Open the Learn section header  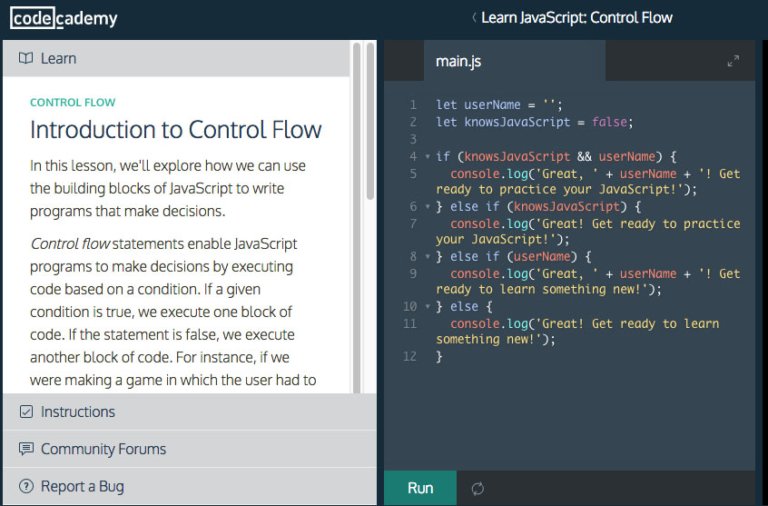[x=176, y=58]
